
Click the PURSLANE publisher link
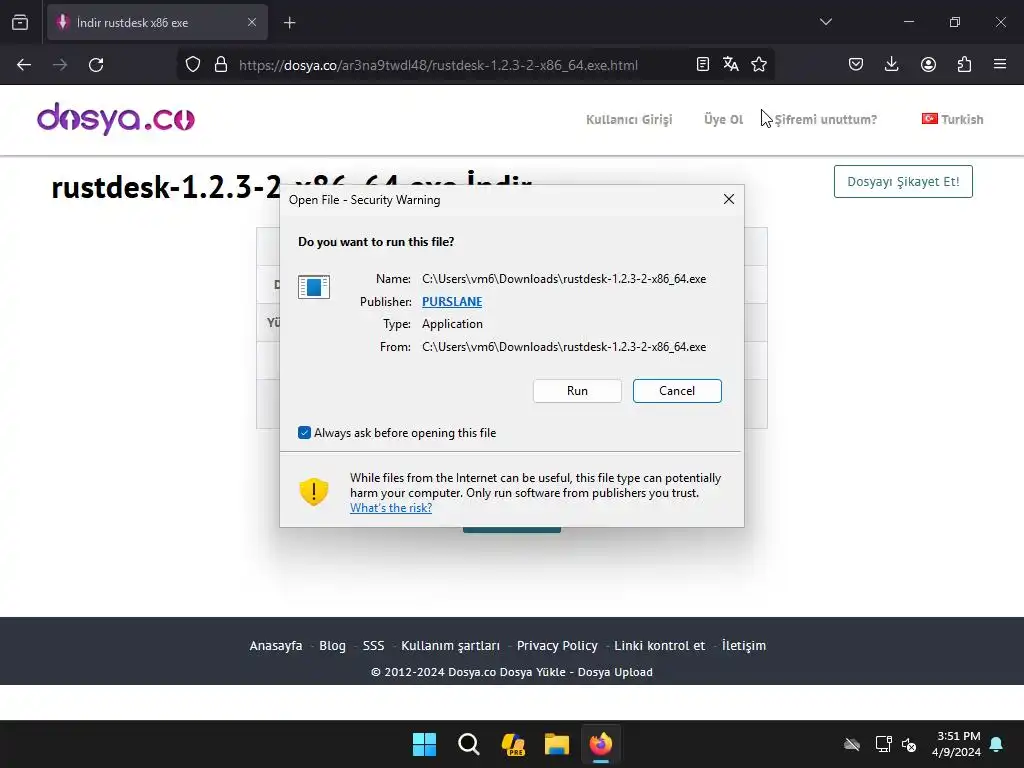point(452,302)
